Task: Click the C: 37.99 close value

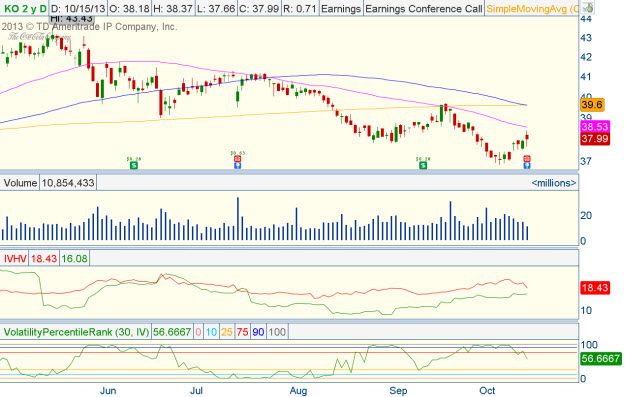Action: pos(259,8)
